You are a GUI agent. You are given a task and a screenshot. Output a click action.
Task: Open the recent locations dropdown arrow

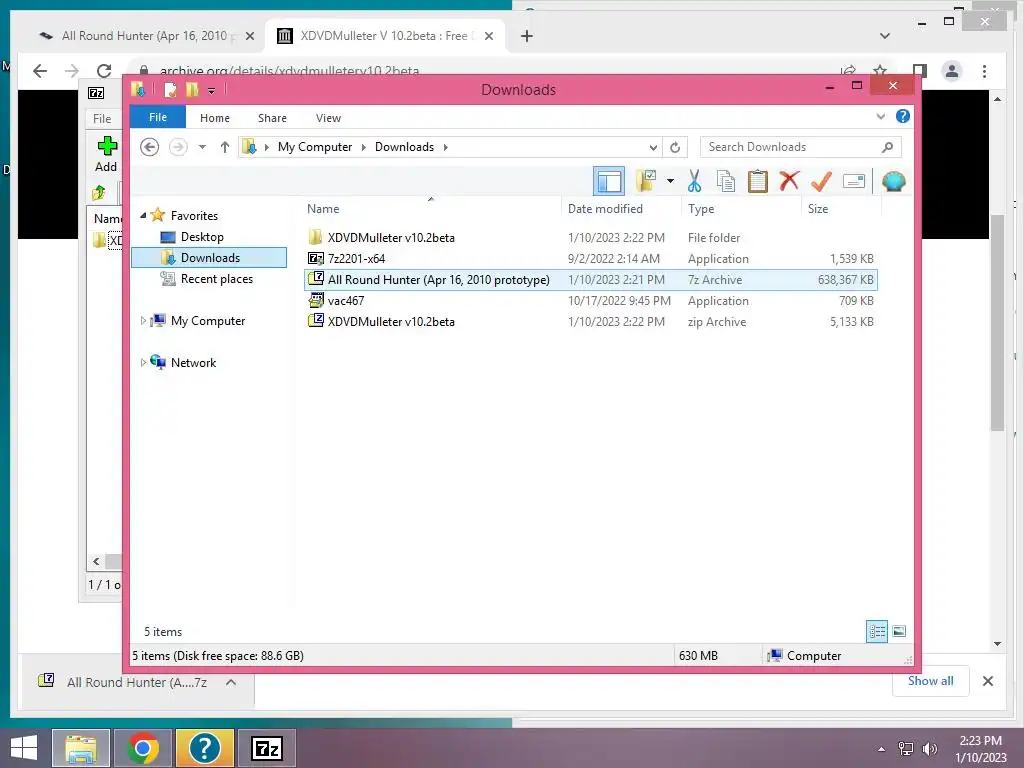pos(202,147)
